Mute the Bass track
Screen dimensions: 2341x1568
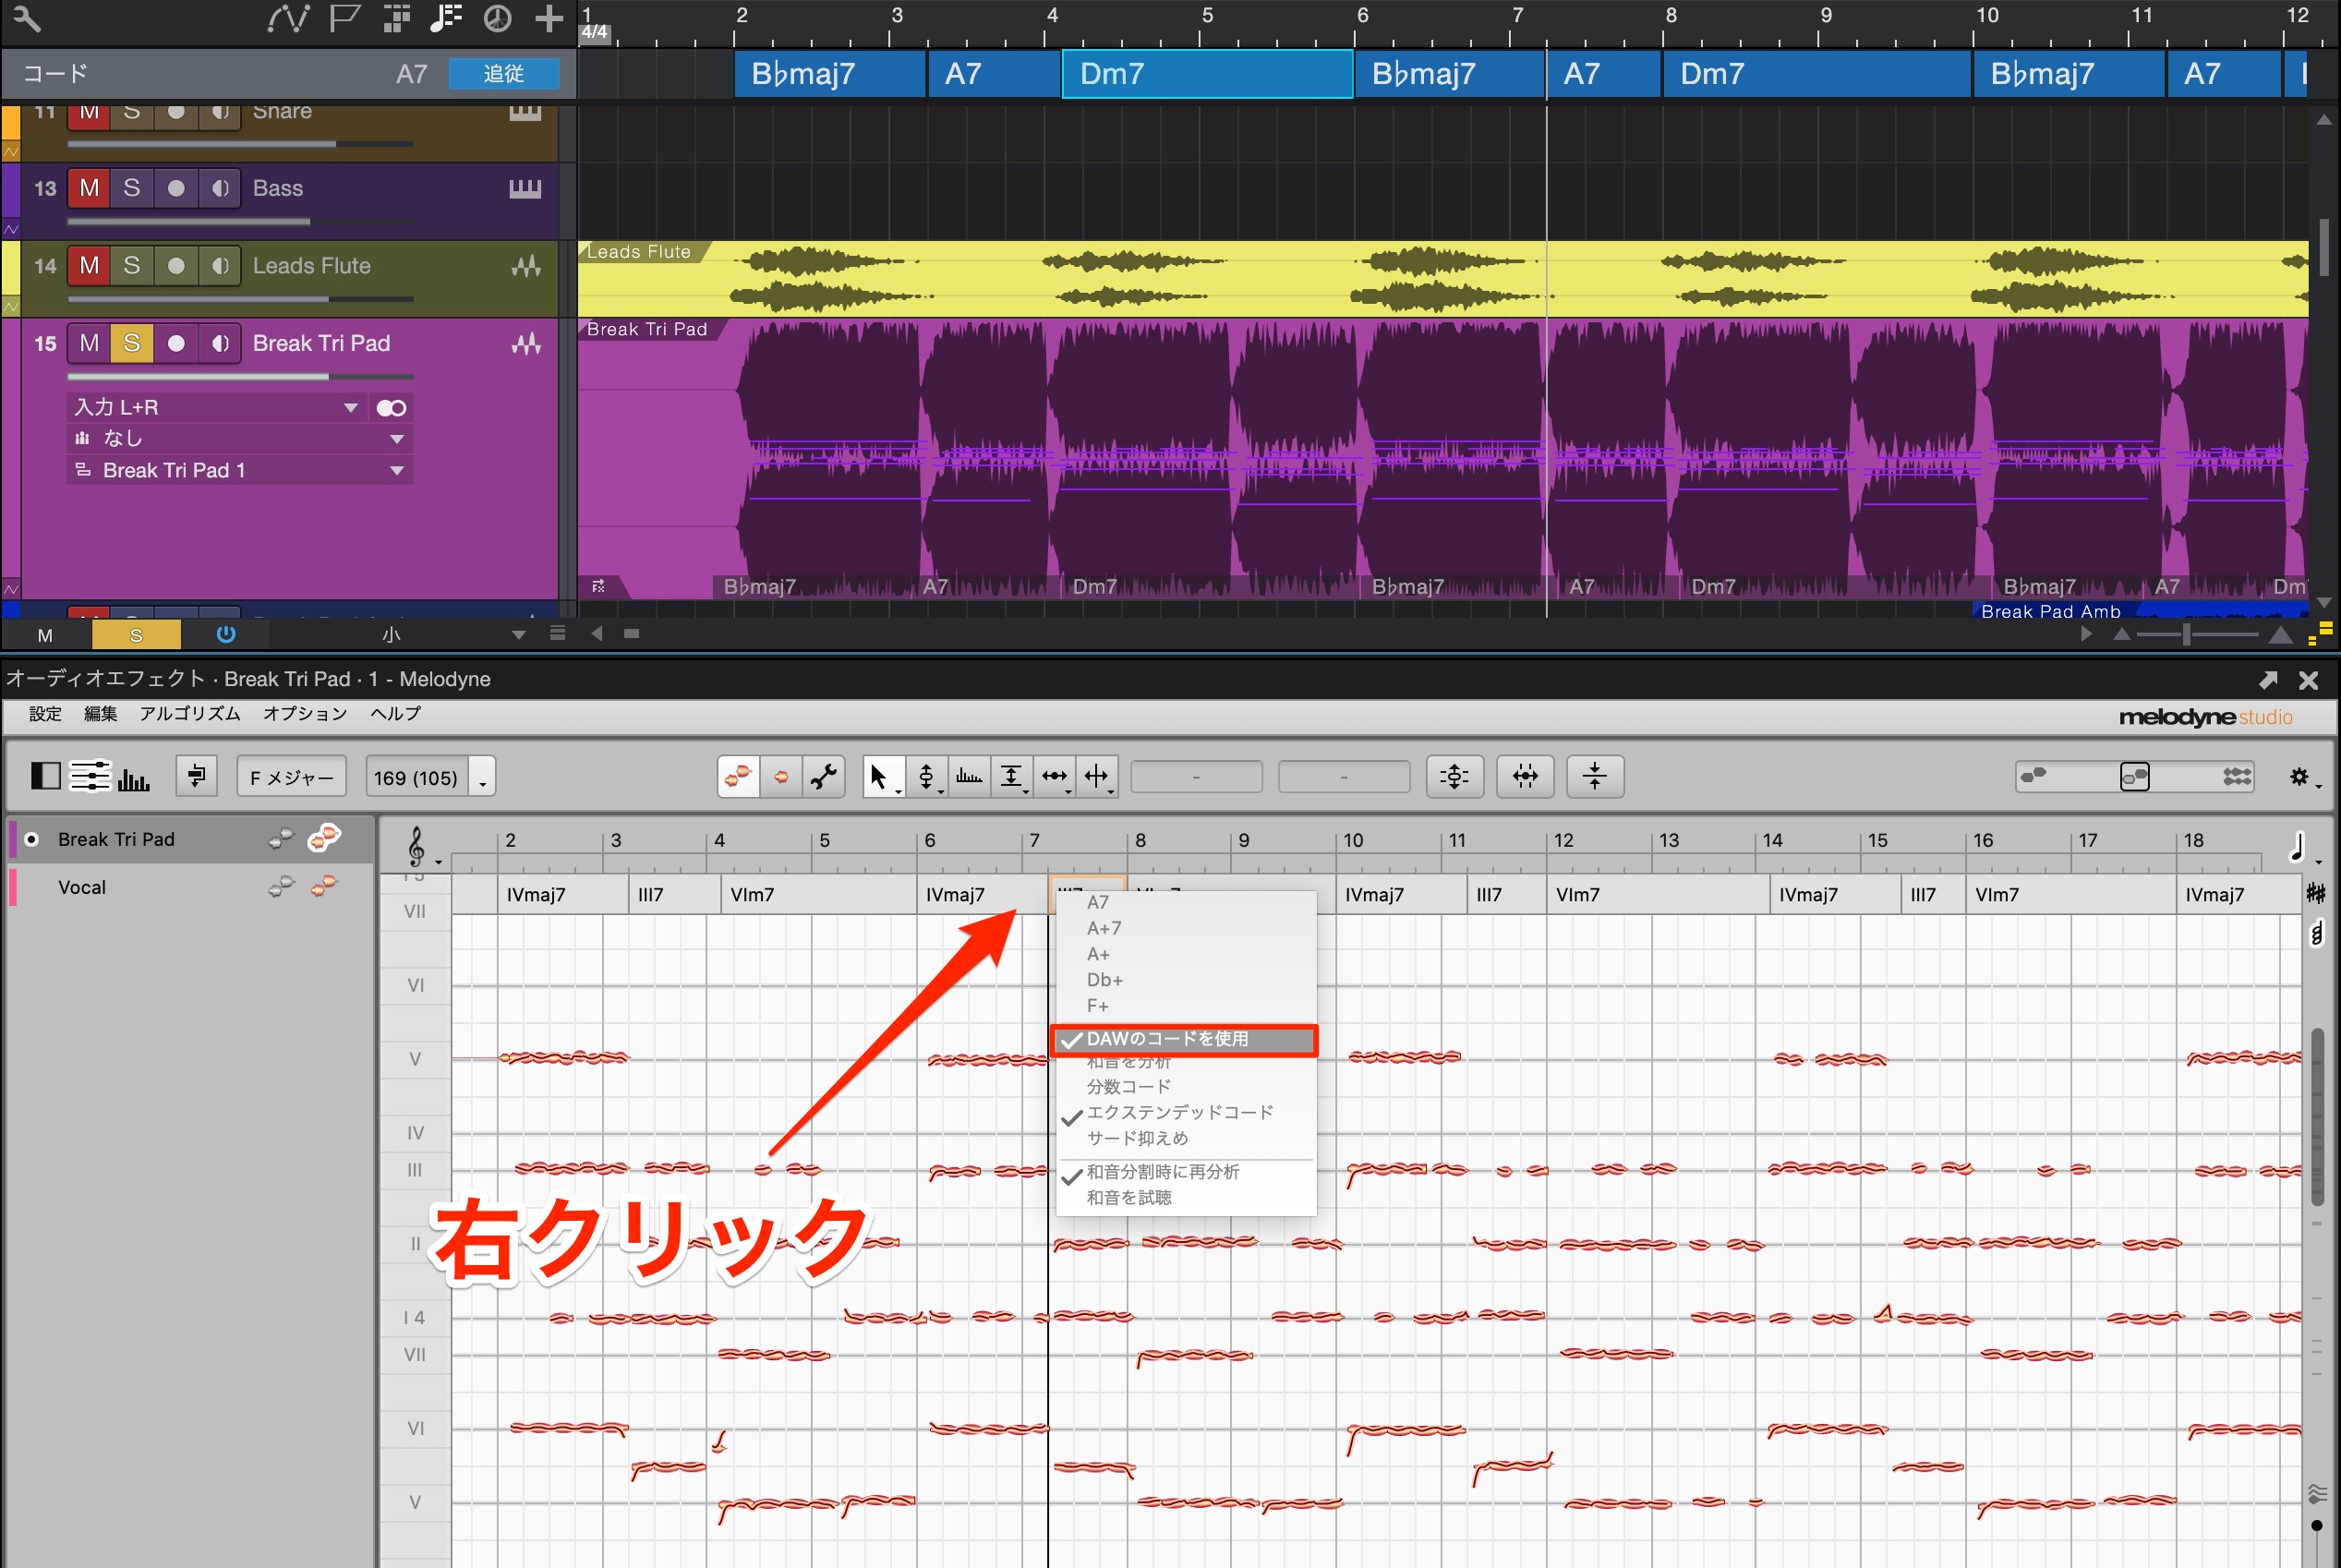coord(89,188)
